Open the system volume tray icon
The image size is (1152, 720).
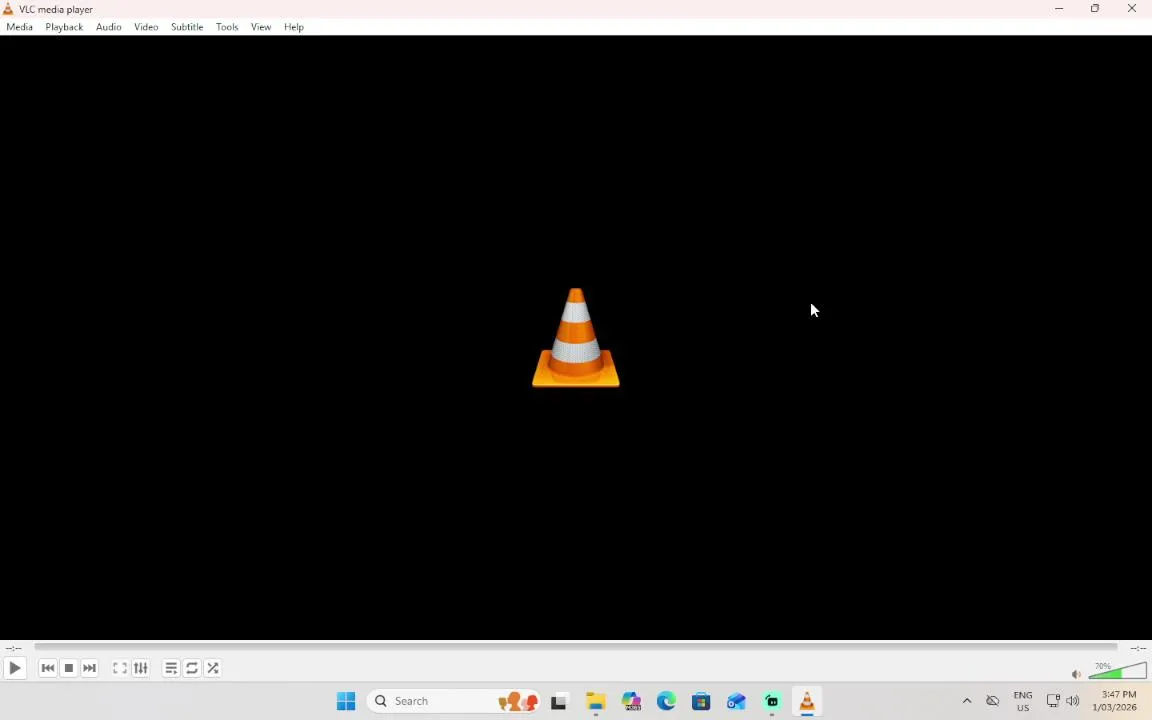click(x=1073, y=701)
